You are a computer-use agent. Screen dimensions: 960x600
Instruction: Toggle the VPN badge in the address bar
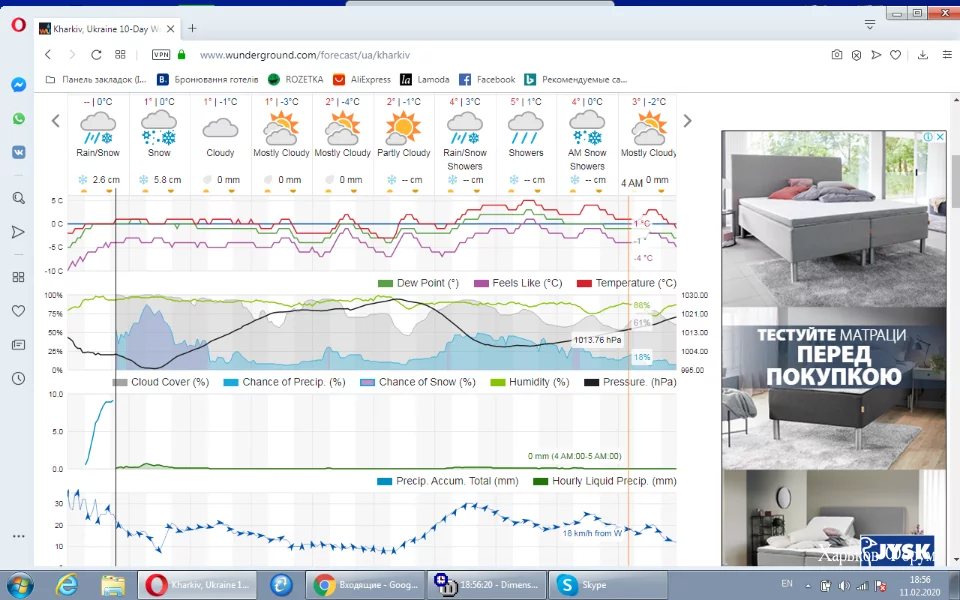[160, 55]
